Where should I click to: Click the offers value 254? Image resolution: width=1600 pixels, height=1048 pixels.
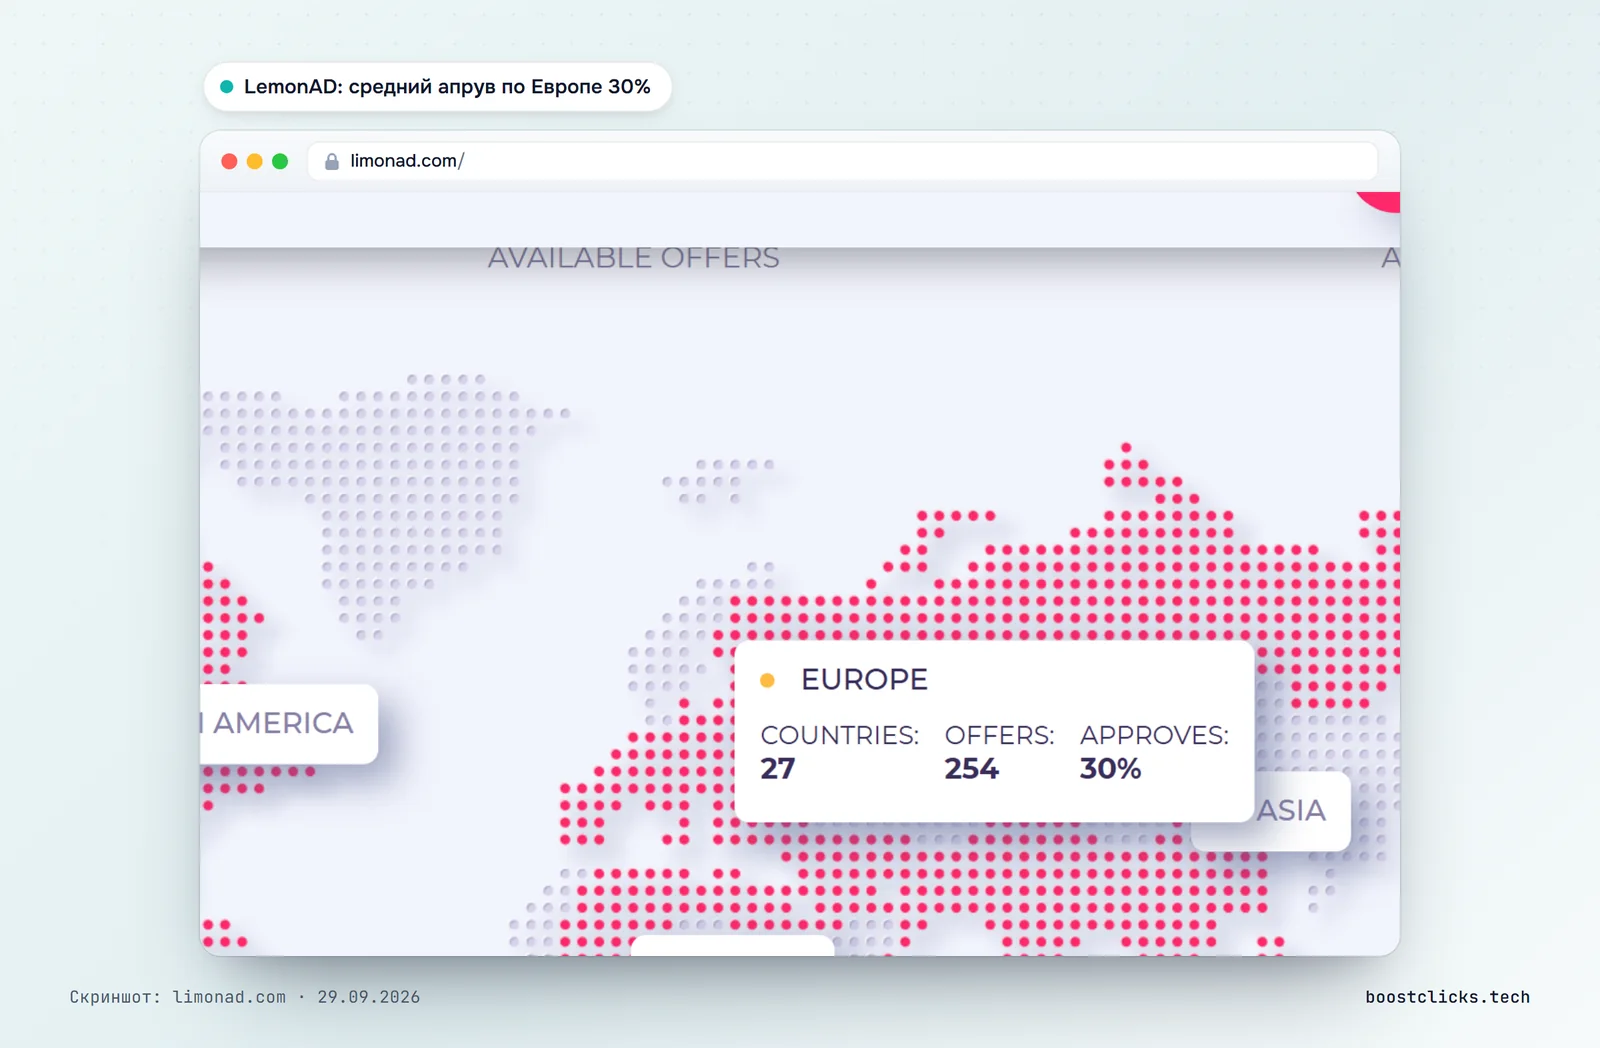pyautogui.click(x=971, y=769)
